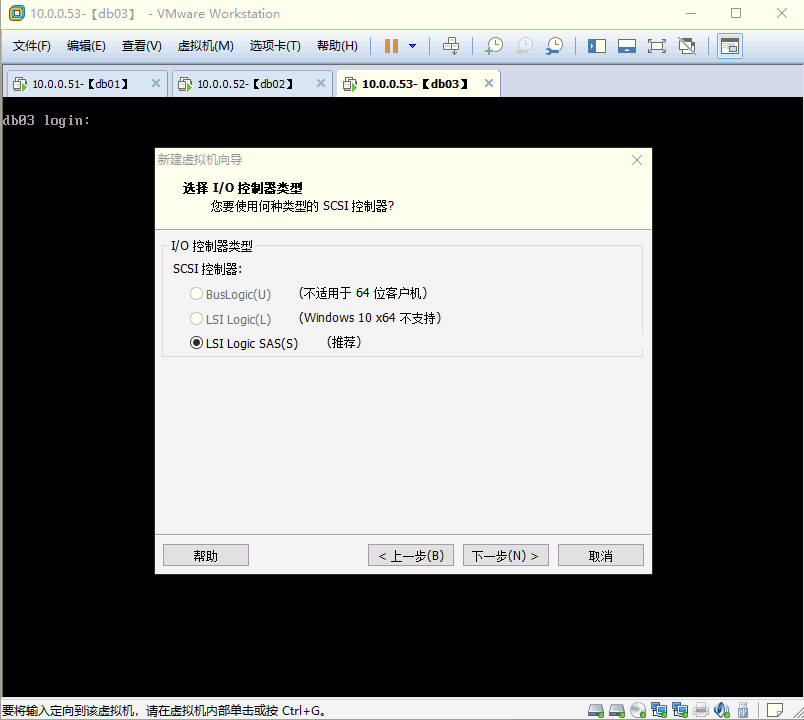
Task: Enter full screen mode icon
Action: (657, 46)
